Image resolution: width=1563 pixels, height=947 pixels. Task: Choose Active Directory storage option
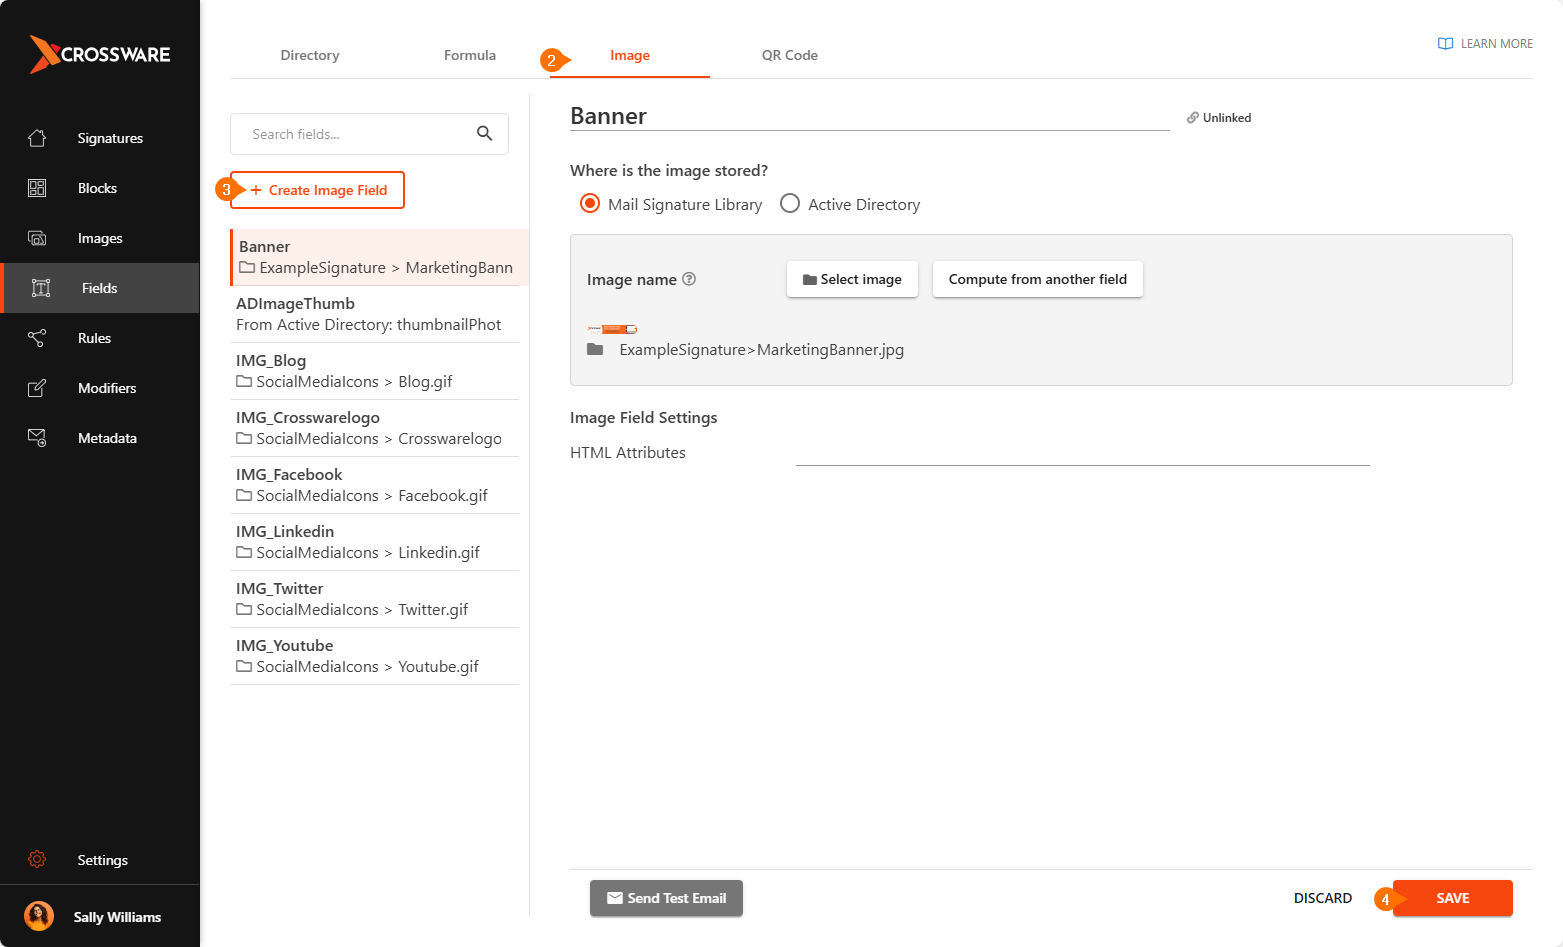(x=790, y=204)
